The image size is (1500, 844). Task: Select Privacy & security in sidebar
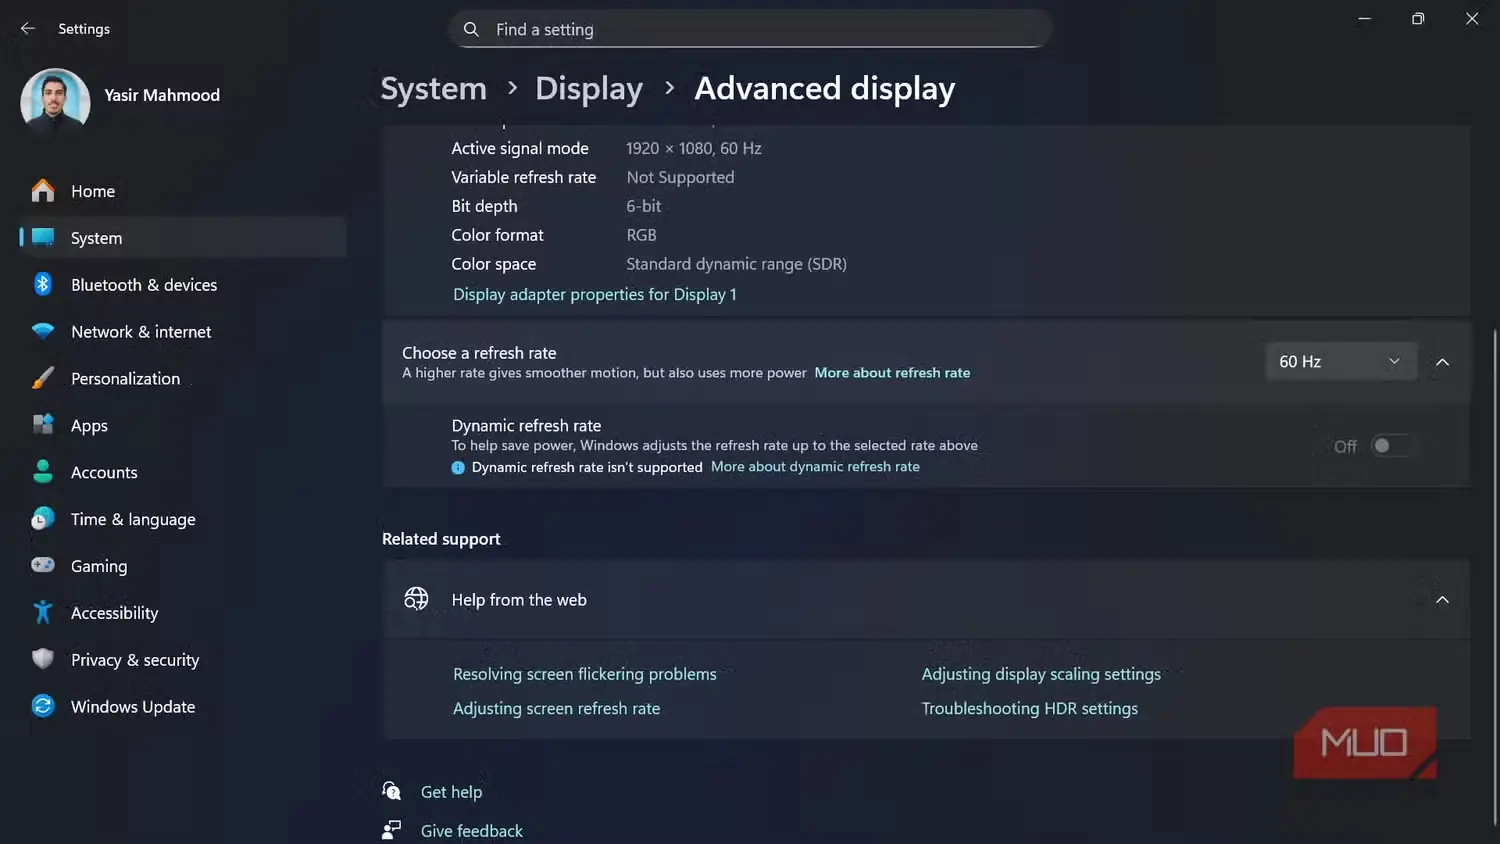[183, 660]
